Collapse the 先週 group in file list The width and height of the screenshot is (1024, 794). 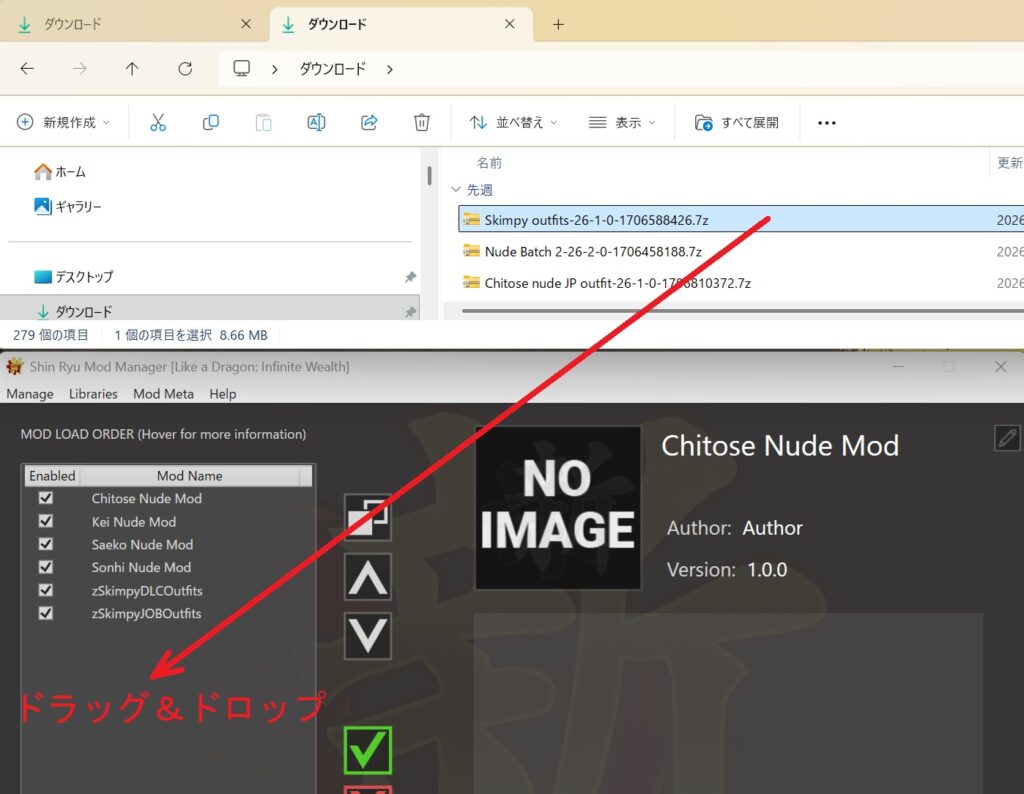coord(456,189)
